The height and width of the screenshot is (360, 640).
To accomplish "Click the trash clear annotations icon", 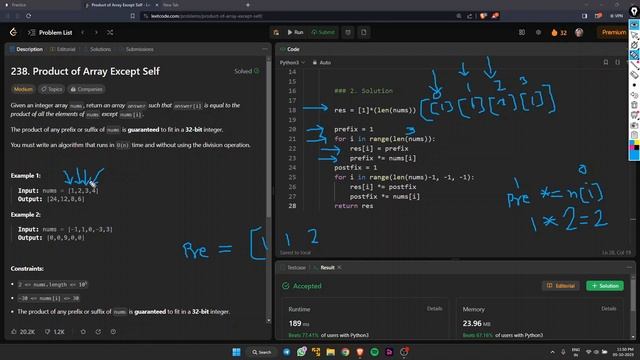I will click(634, 105).
